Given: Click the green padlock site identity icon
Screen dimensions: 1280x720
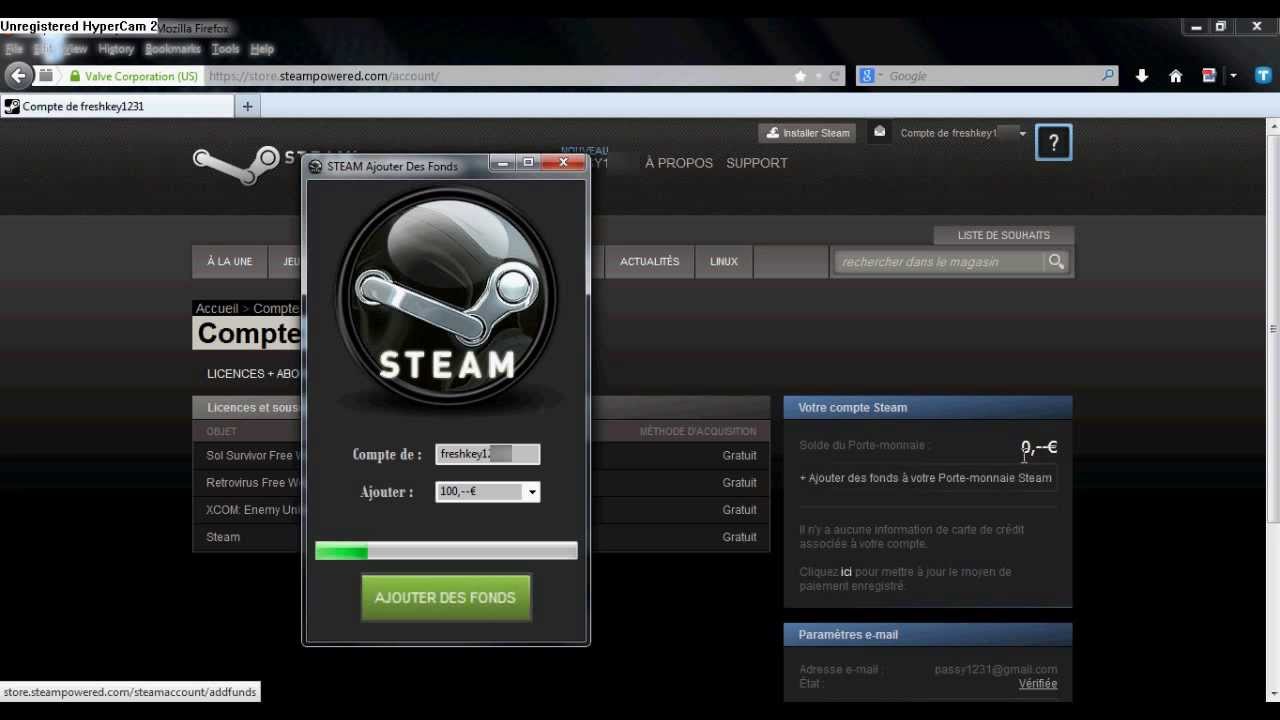Looking at the screenshot, I should click(x=74, y=76).
